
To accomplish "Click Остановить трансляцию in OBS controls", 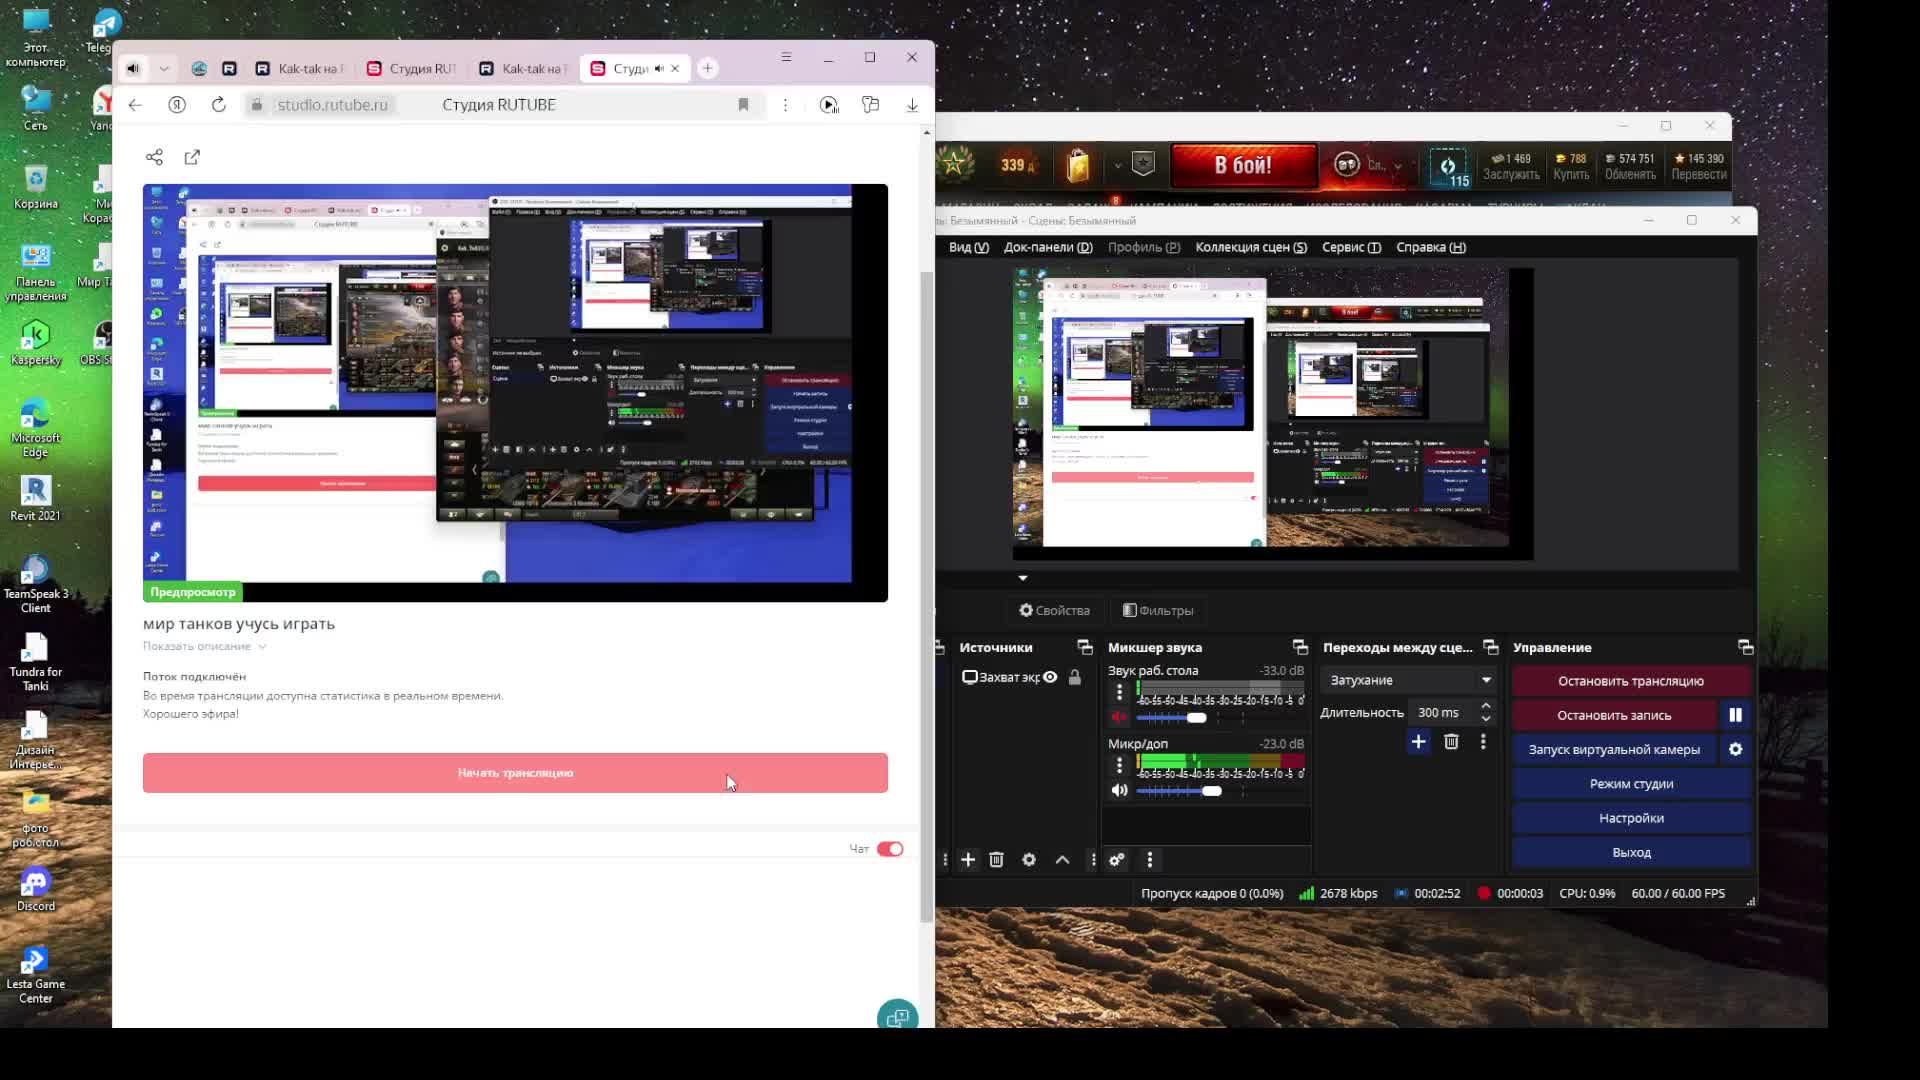I will pos(1630,681).
